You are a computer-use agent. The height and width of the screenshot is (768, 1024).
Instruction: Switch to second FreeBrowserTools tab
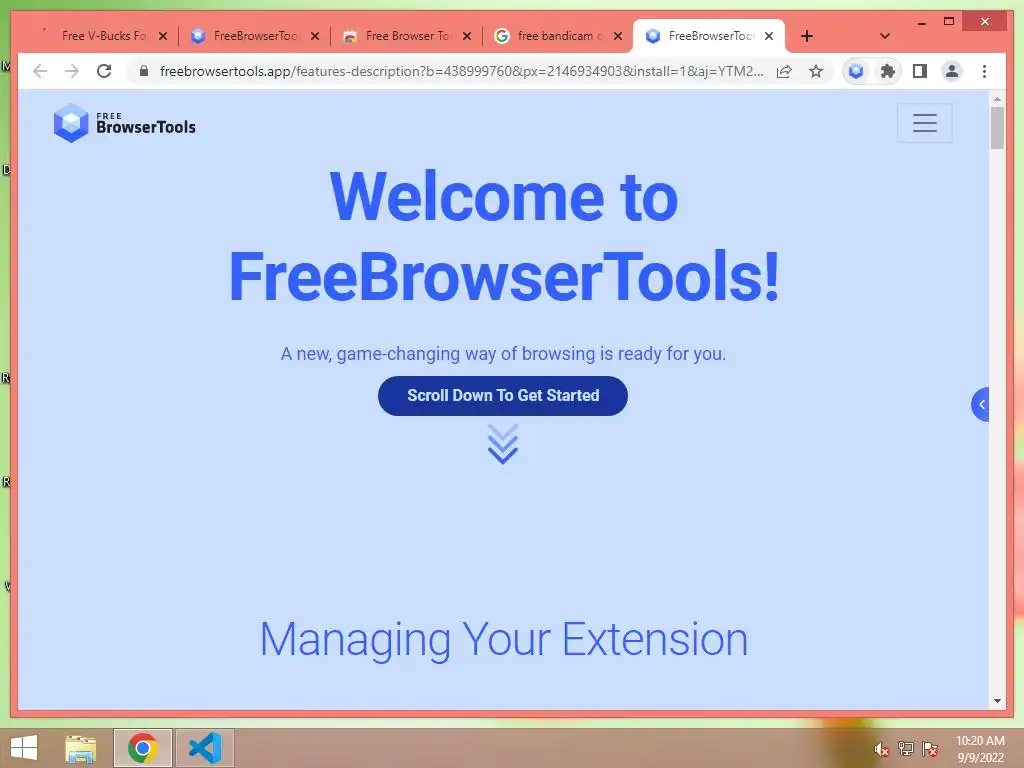pos(254,36)
